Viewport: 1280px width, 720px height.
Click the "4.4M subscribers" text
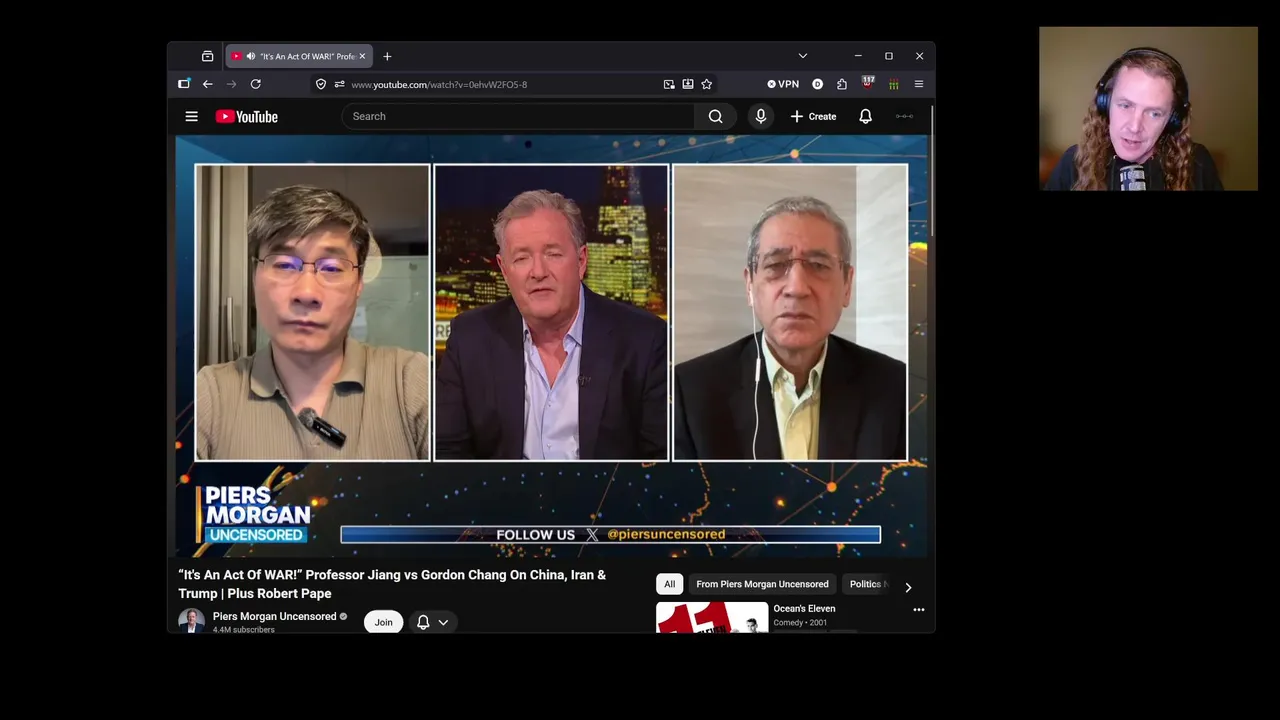244,629
